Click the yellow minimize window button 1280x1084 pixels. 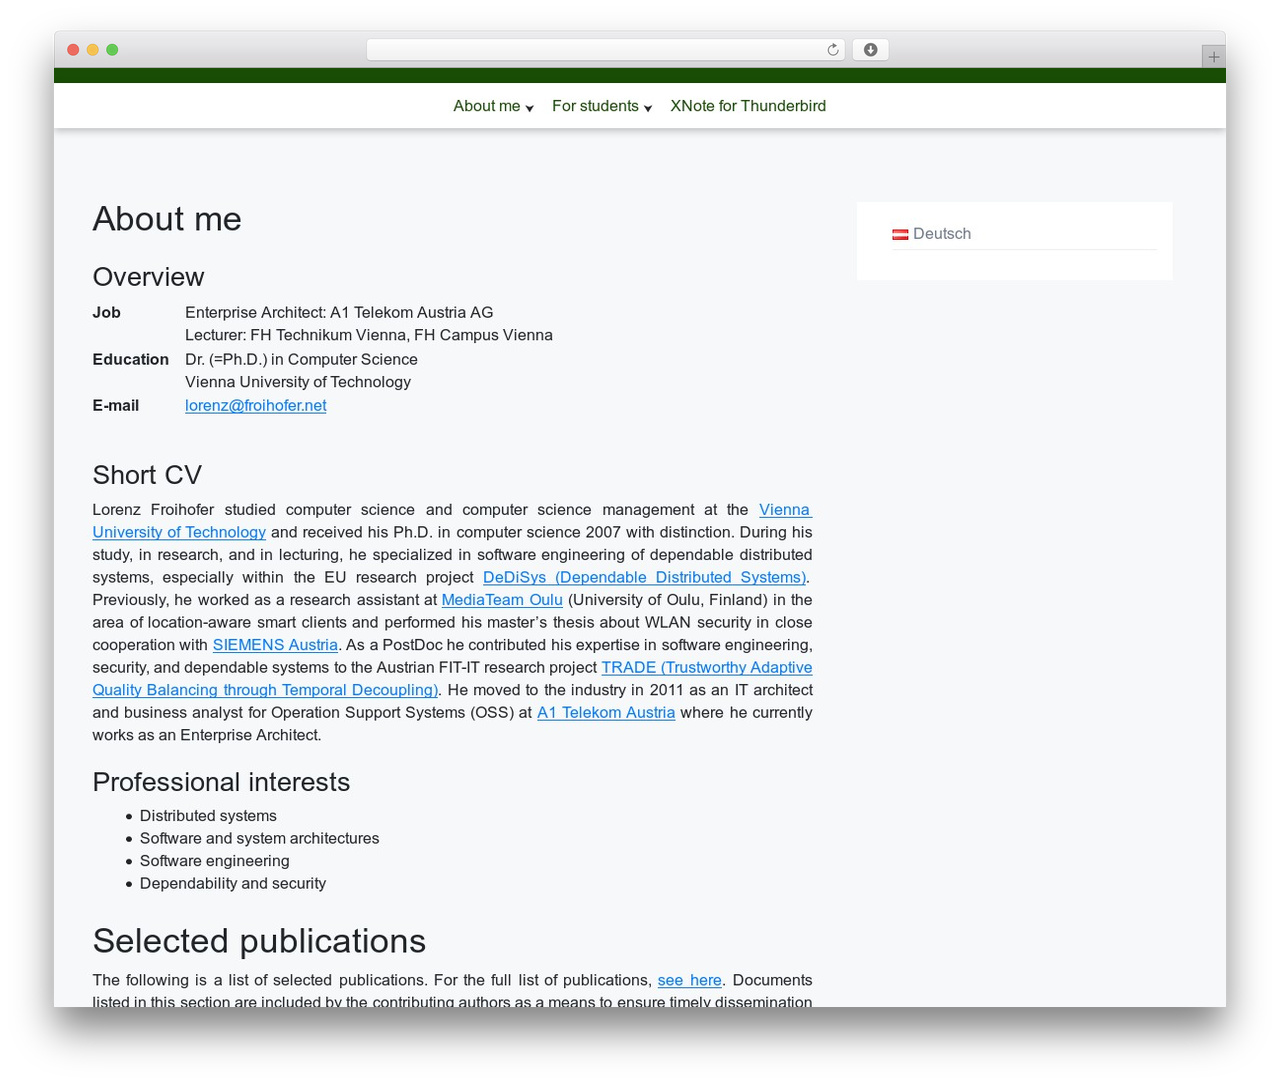click(x=92, y=50)
